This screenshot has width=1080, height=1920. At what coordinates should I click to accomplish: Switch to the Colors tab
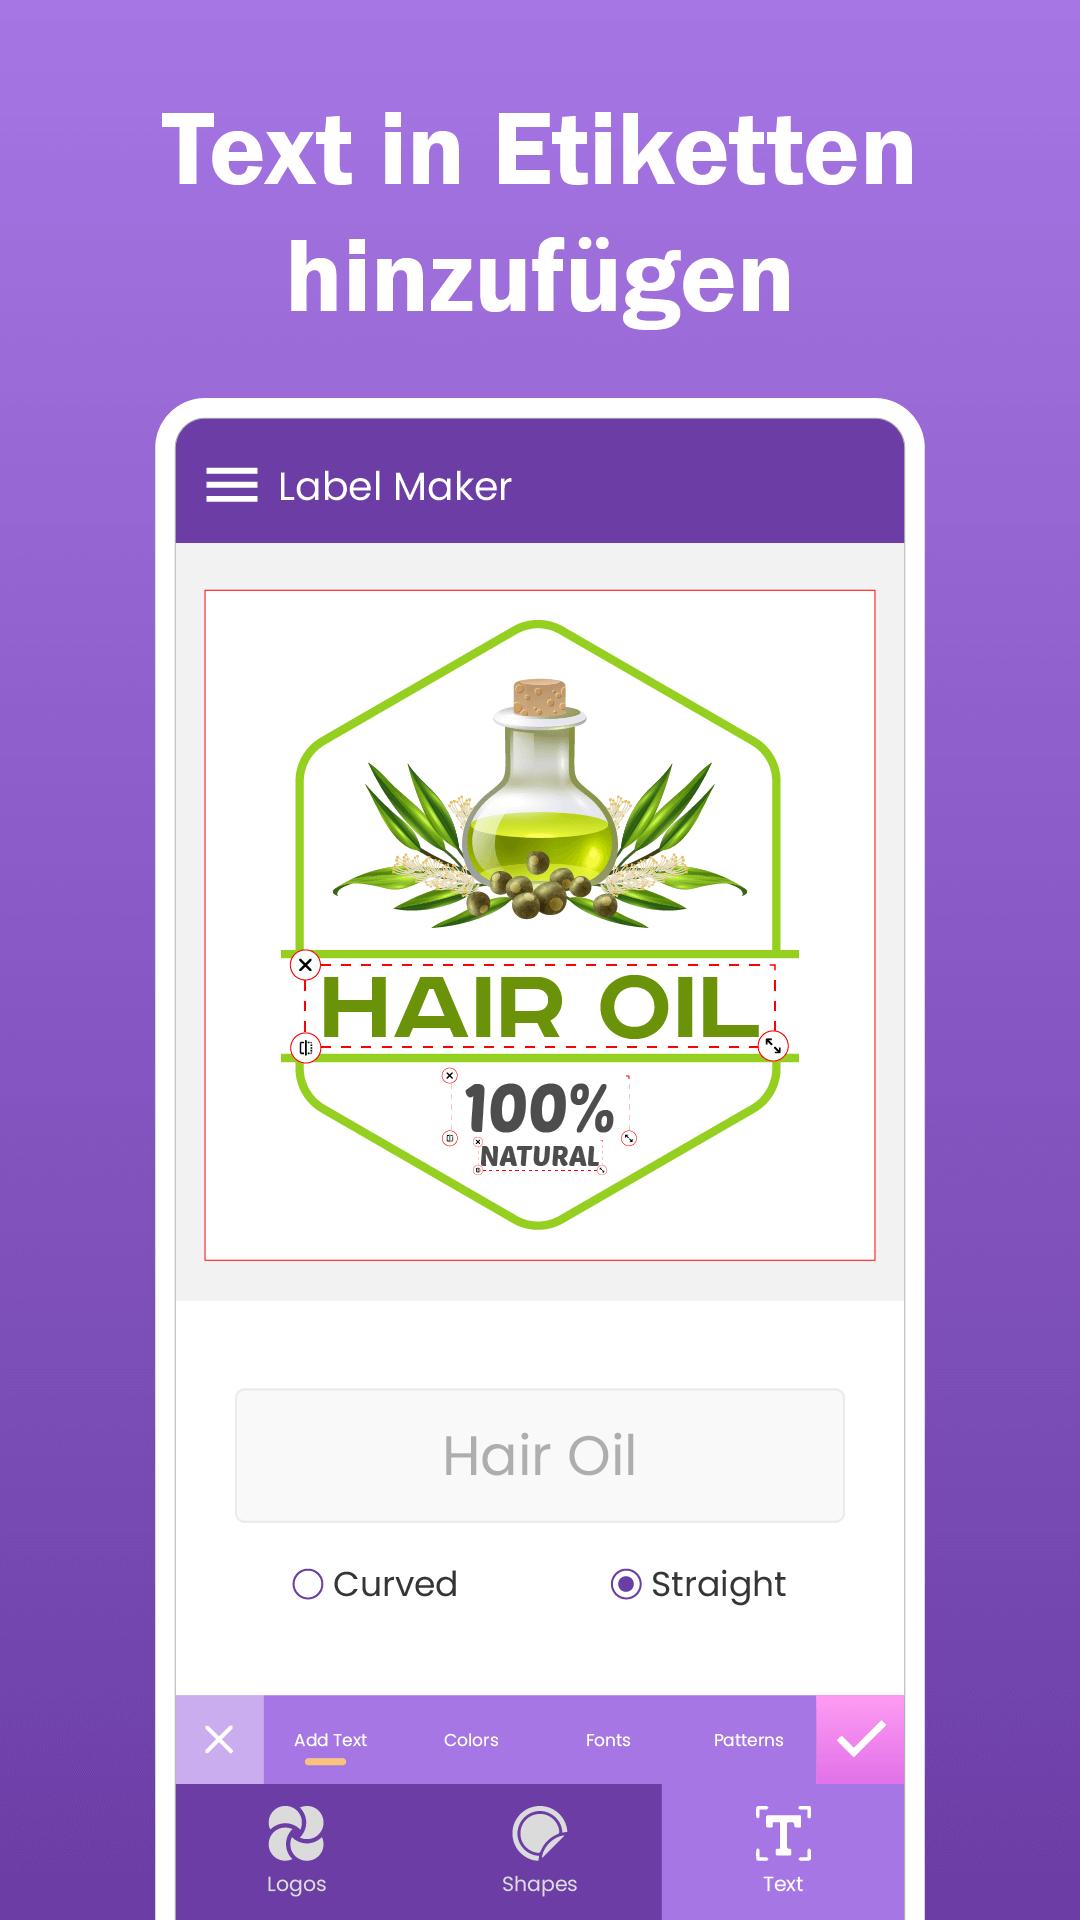471,1740
